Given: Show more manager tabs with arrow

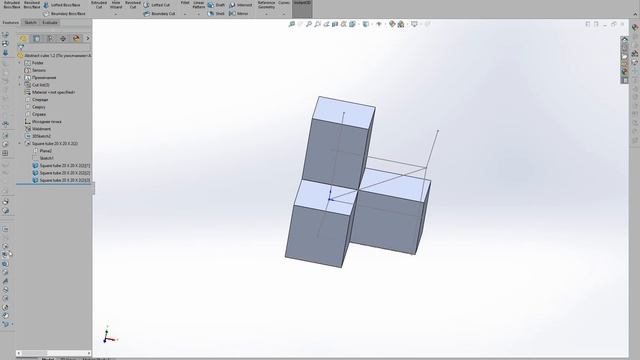Looking at the screenshot, I should tap(87, 38).
